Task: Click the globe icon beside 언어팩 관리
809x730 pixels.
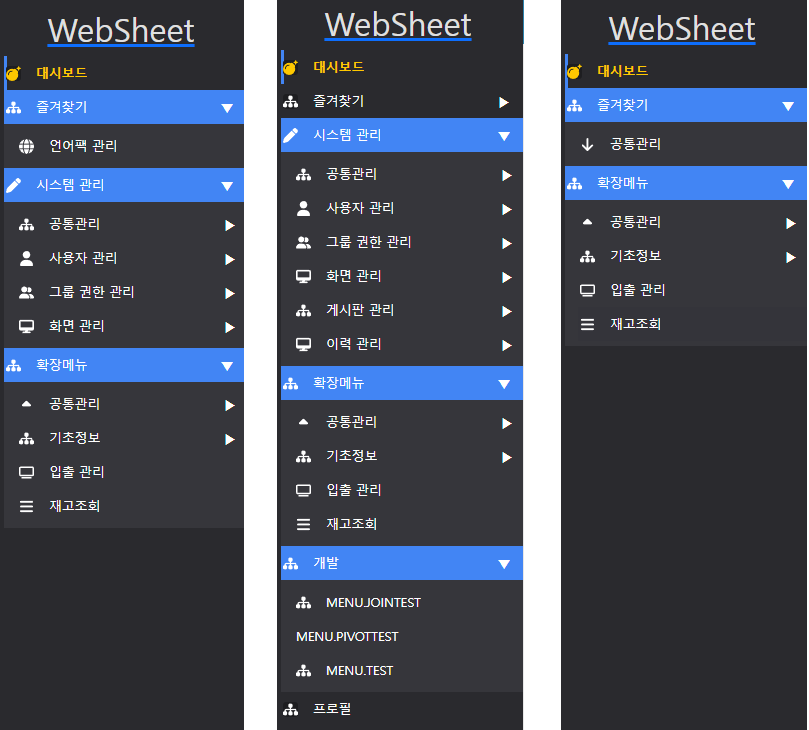Action: click(x=26, y=147)
